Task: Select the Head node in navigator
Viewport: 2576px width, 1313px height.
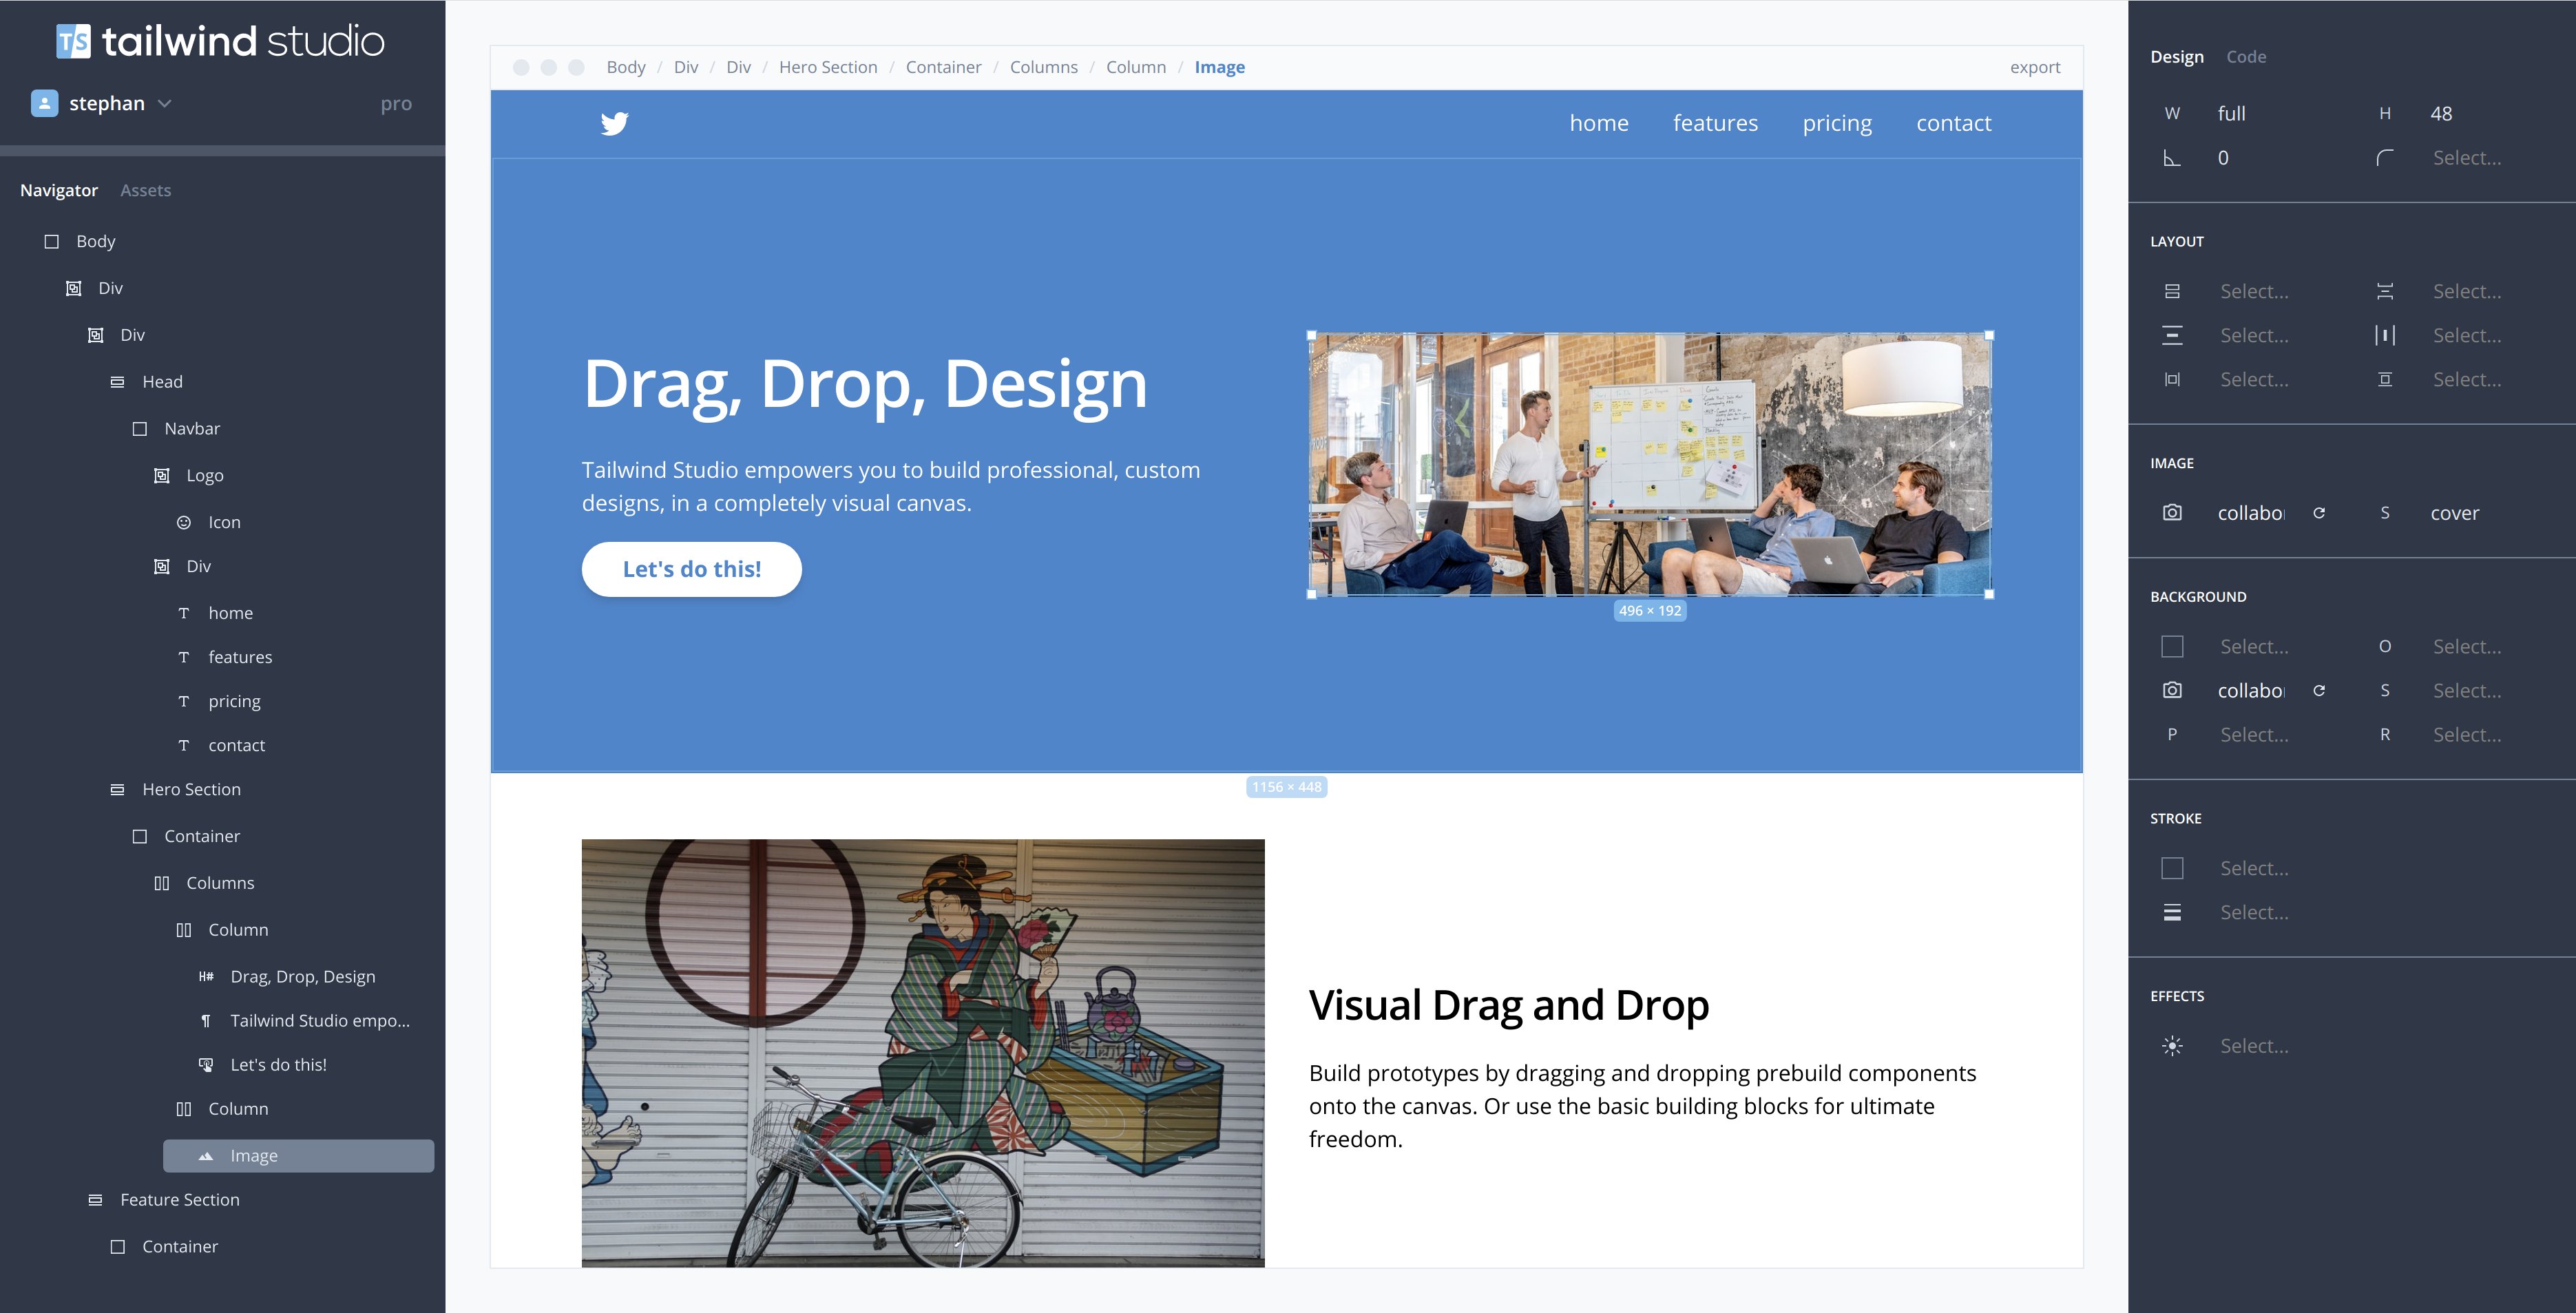Action: pyautogui.click(x=162, y=382)
